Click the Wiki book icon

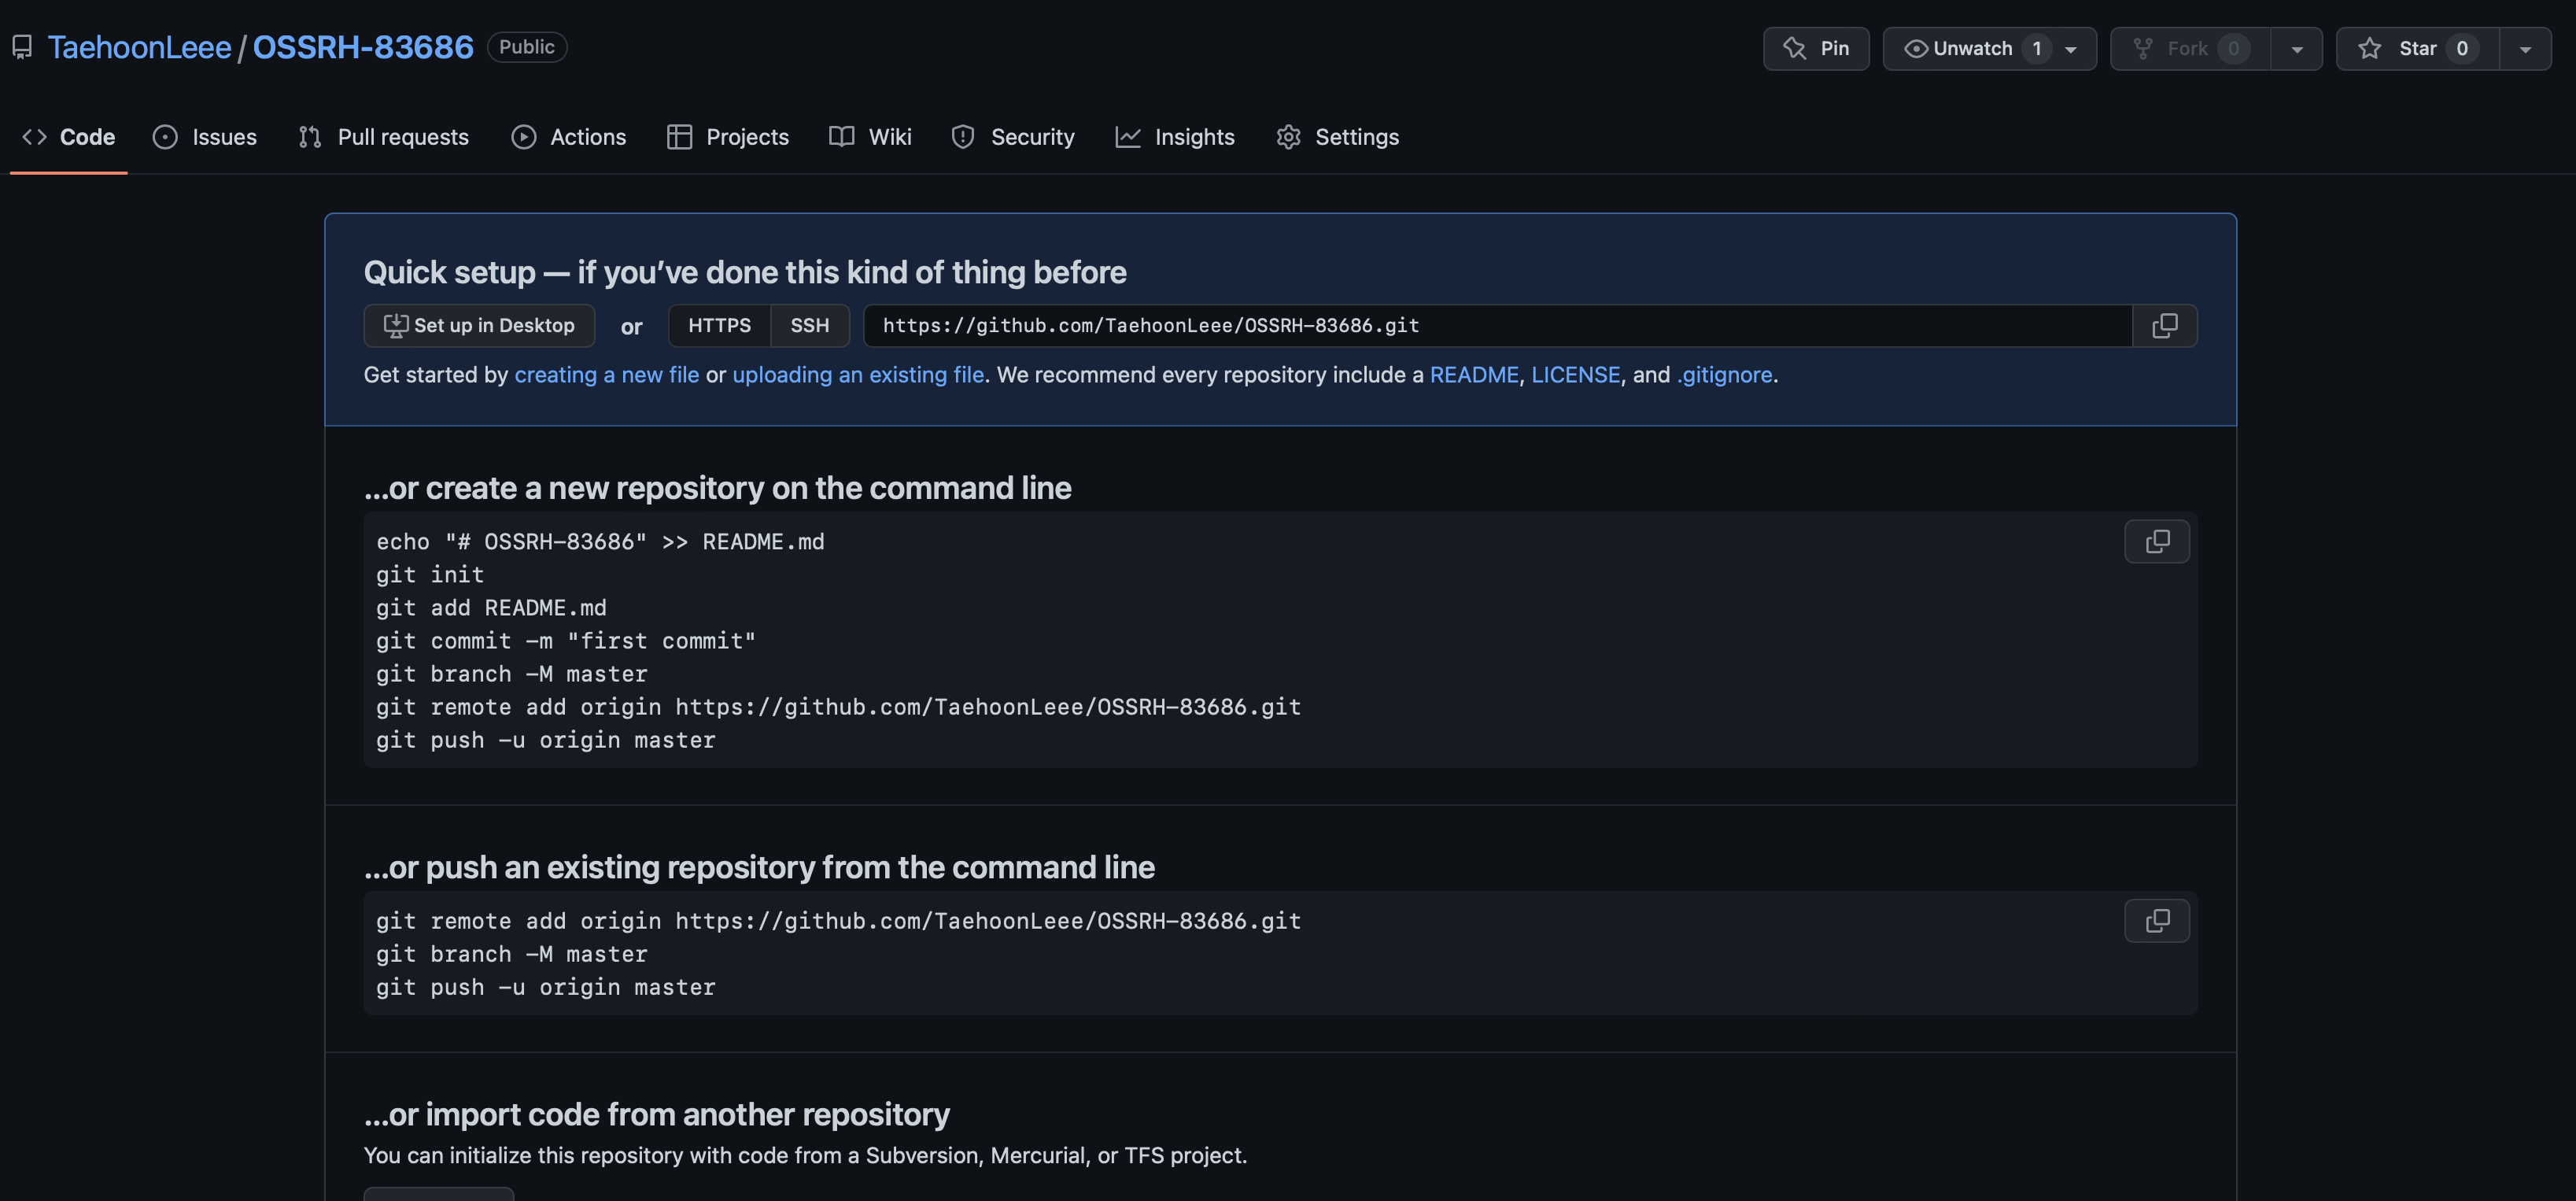pos(842,137)
